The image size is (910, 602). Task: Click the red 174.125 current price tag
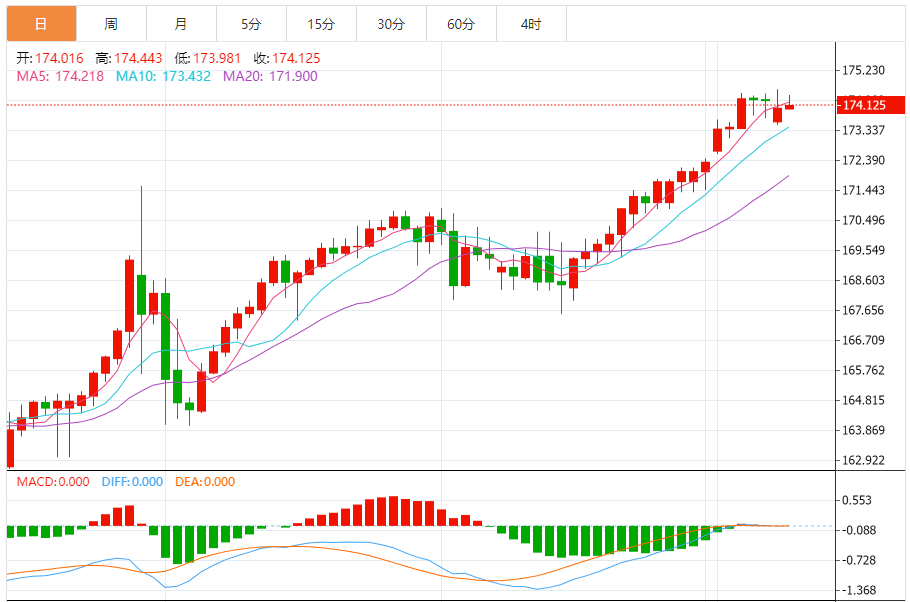click(871, 105)
